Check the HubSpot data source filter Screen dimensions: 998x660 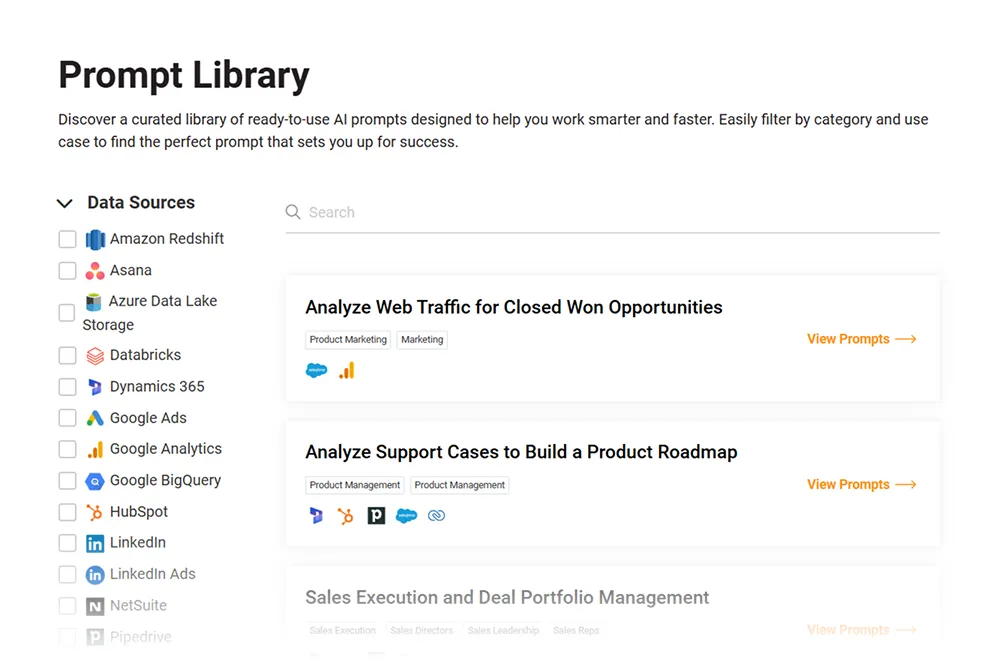(x=67, y=511)
